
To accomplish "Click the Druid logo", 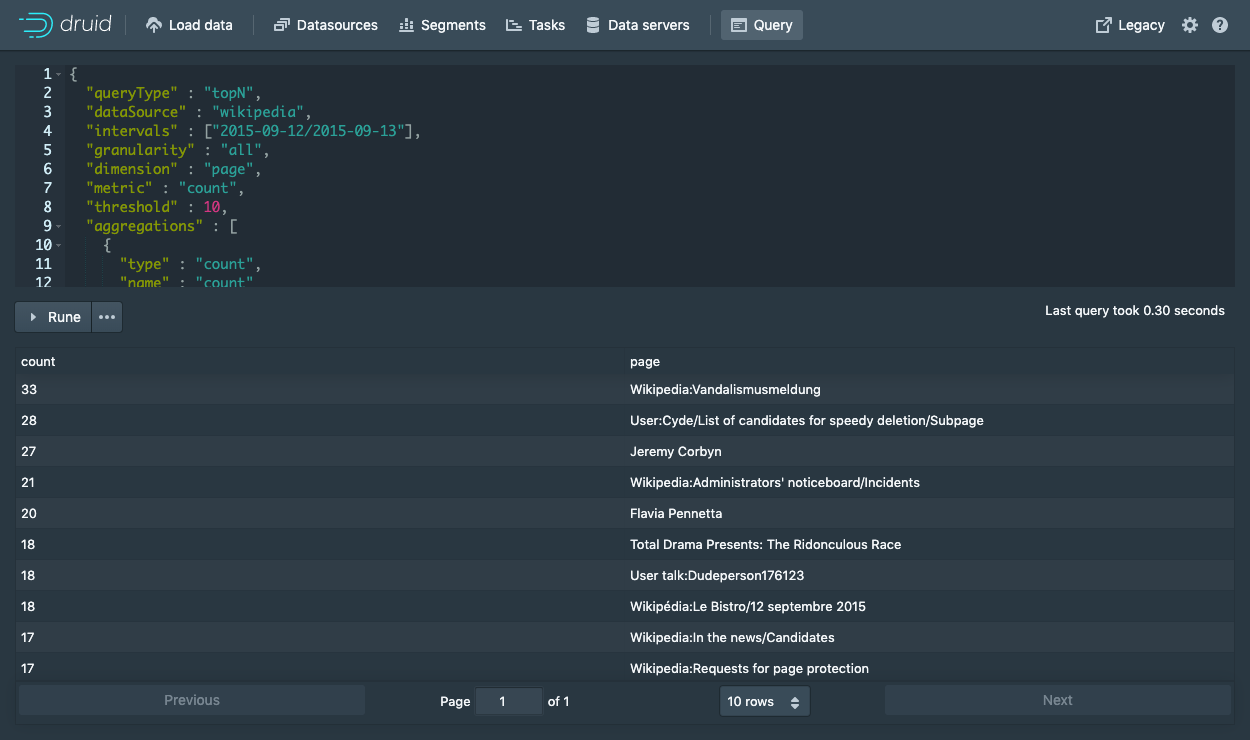I will (65, 25).
